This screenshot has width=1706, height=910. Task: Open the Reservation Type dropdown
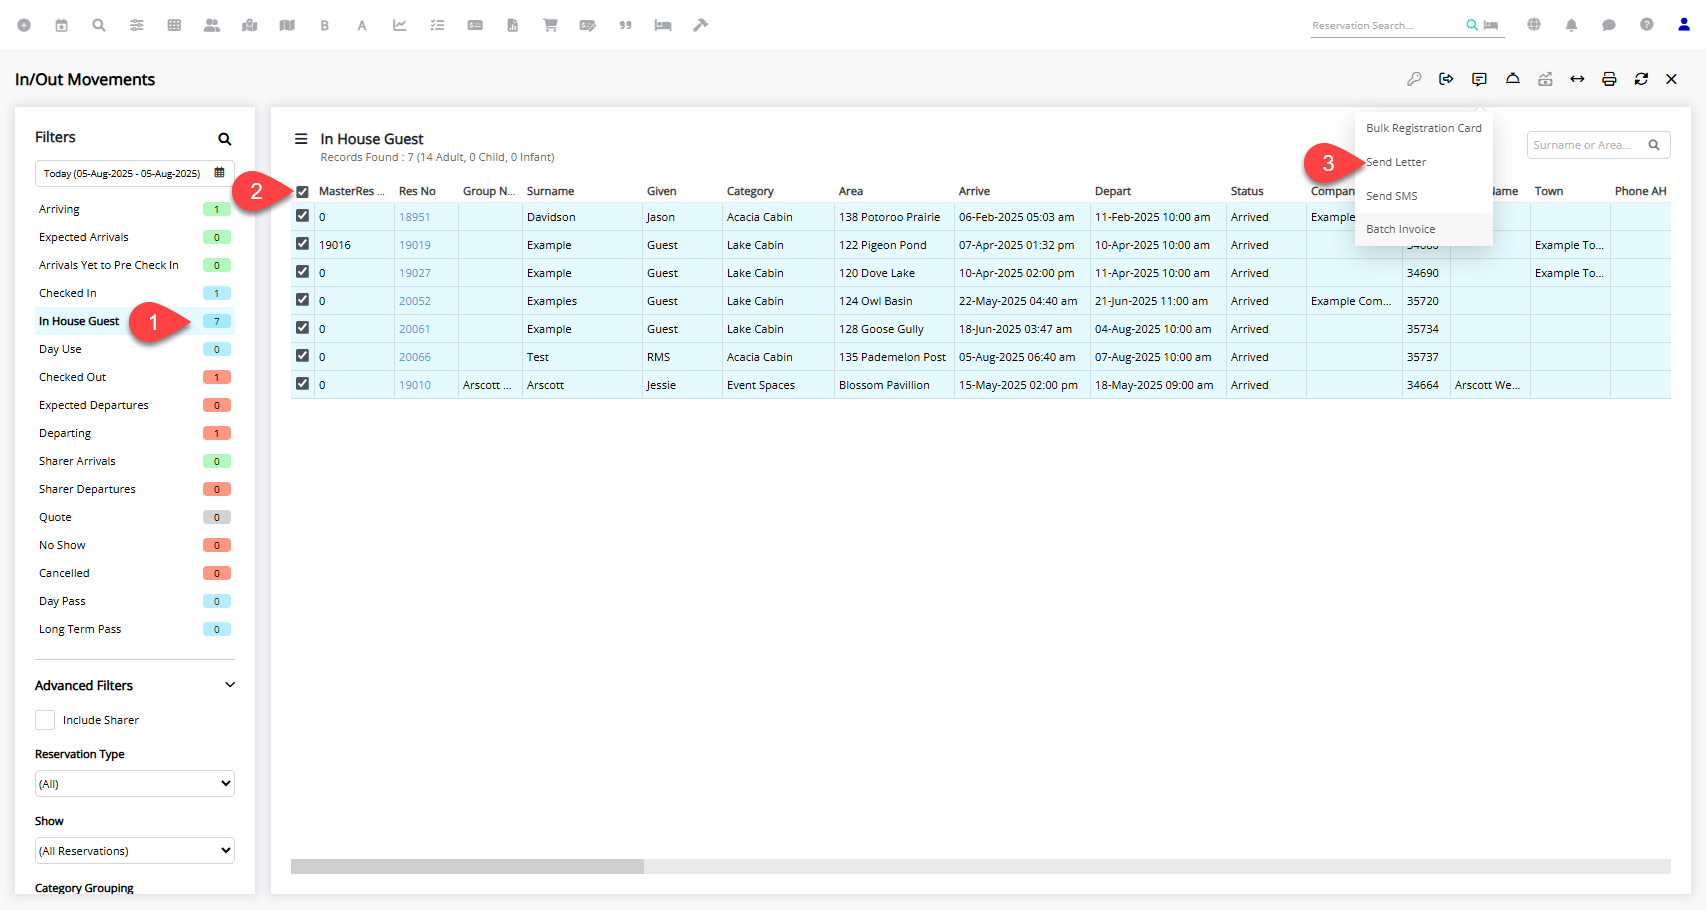tap(135, 784)
